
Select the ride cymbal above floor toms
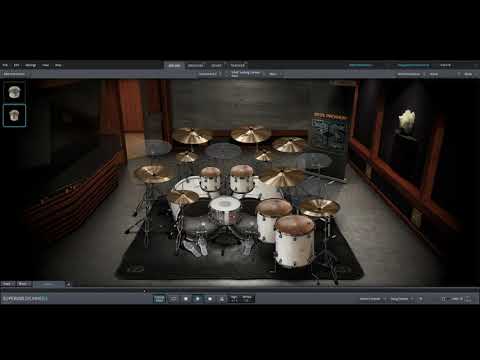[282, 177]
